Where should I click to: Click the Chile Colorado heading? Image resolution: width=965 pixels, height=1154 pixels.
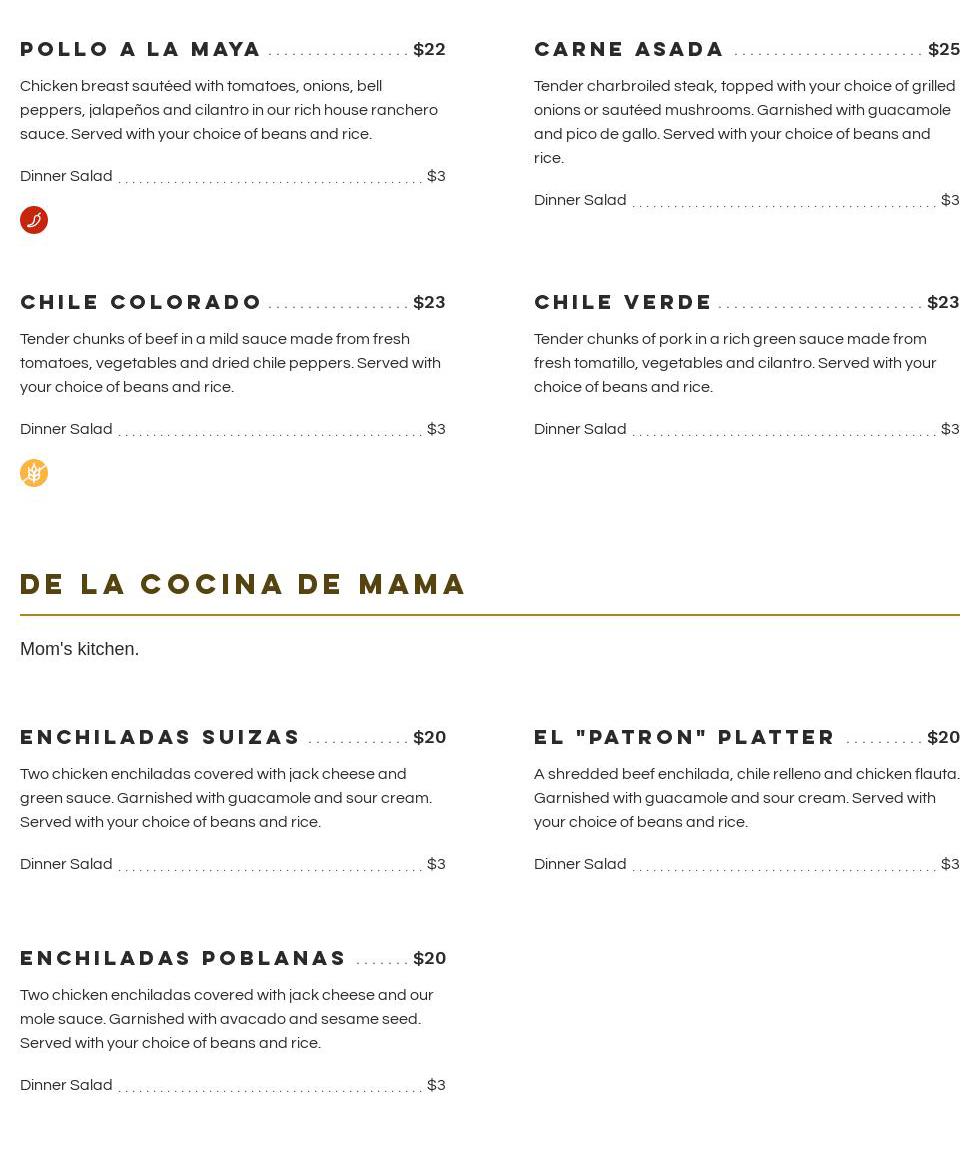click(x=141, y=302)
